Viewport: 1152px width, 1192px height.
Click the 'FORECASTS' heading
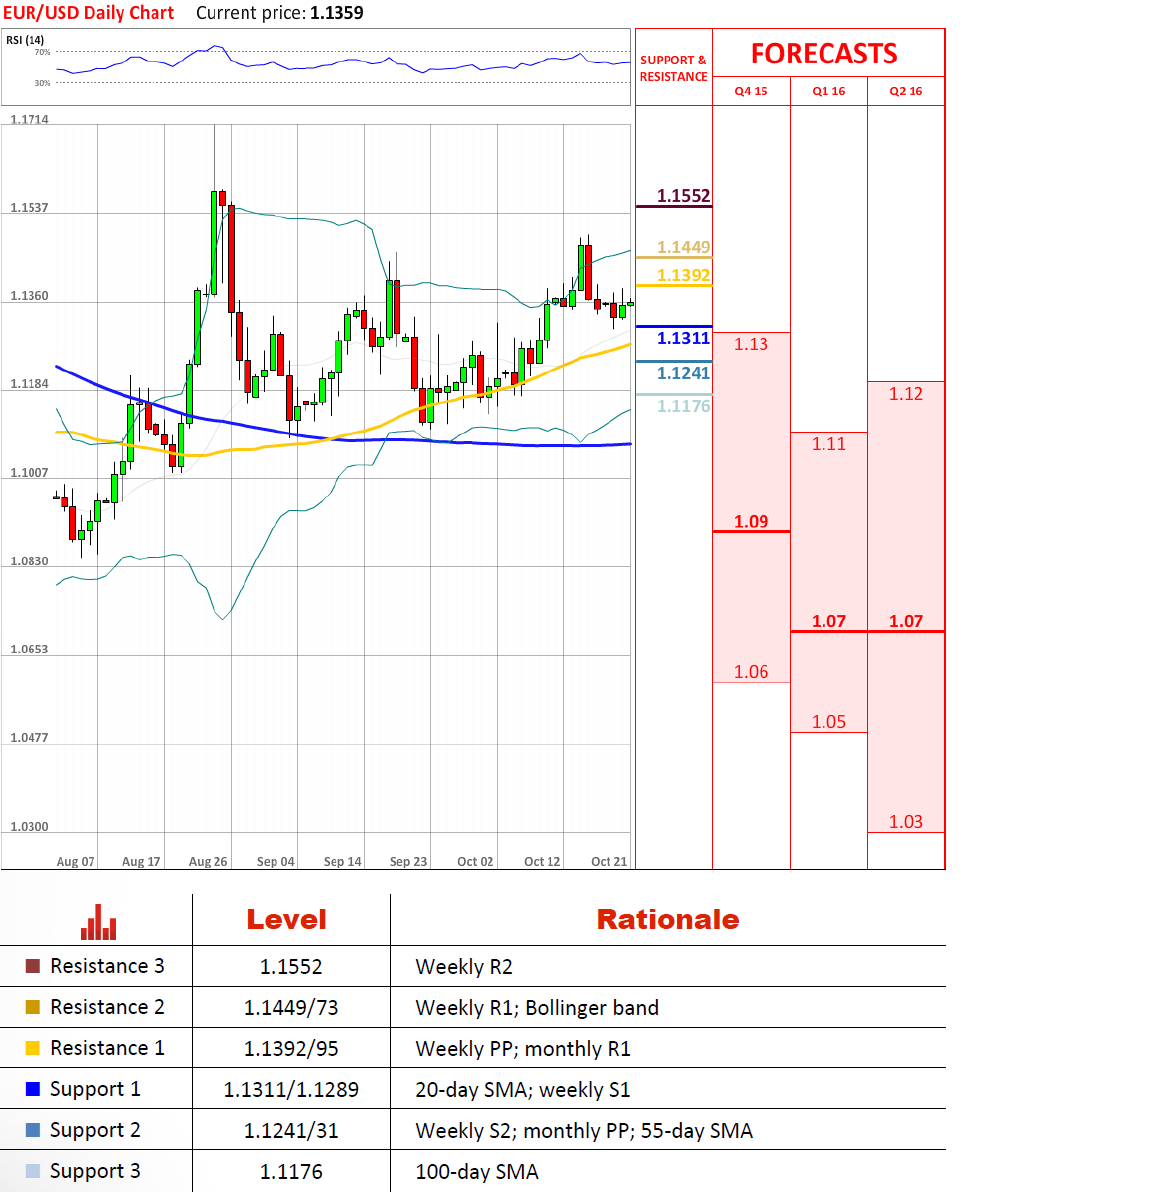click(x=824, y=53)
